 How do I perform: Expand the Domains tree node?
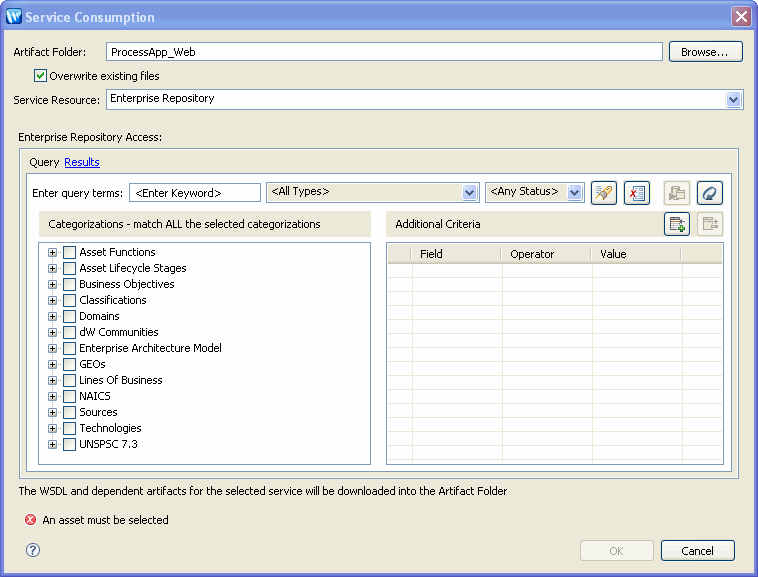click(x=52, y=316)
